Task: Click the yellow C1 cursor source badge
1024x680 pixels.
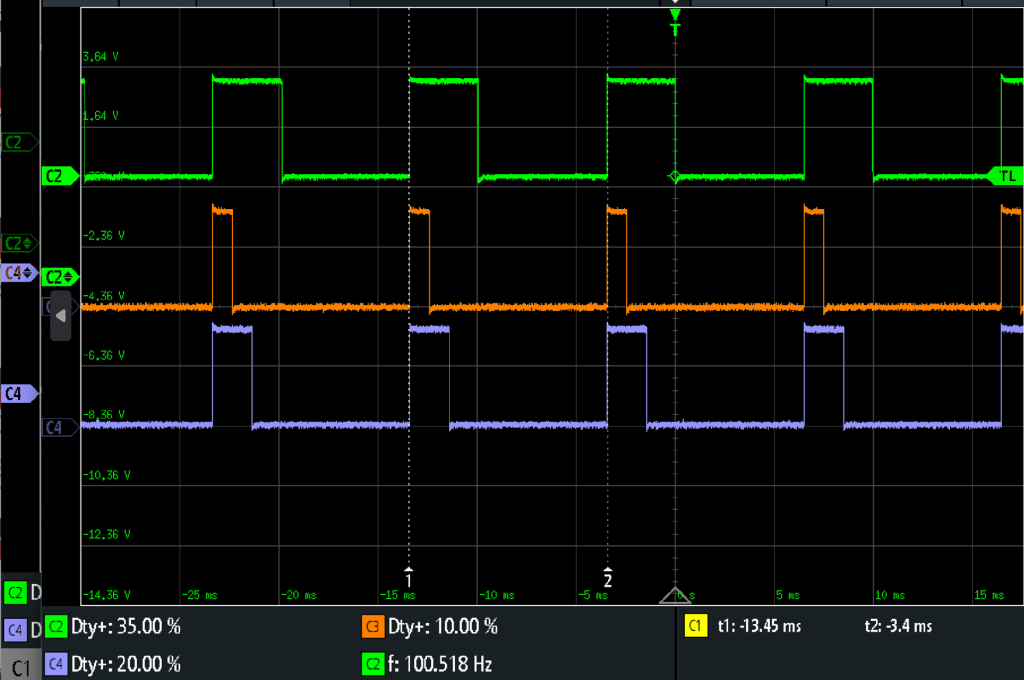Action: coord(693,627)
